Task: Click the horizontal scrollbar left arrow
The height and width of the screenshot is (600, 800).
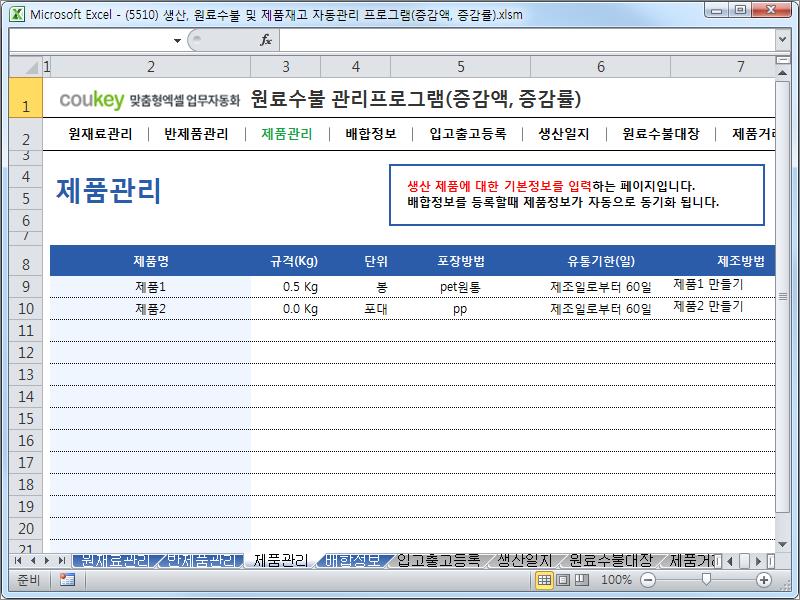Action: pyautogui.click(x=730, y=561)
